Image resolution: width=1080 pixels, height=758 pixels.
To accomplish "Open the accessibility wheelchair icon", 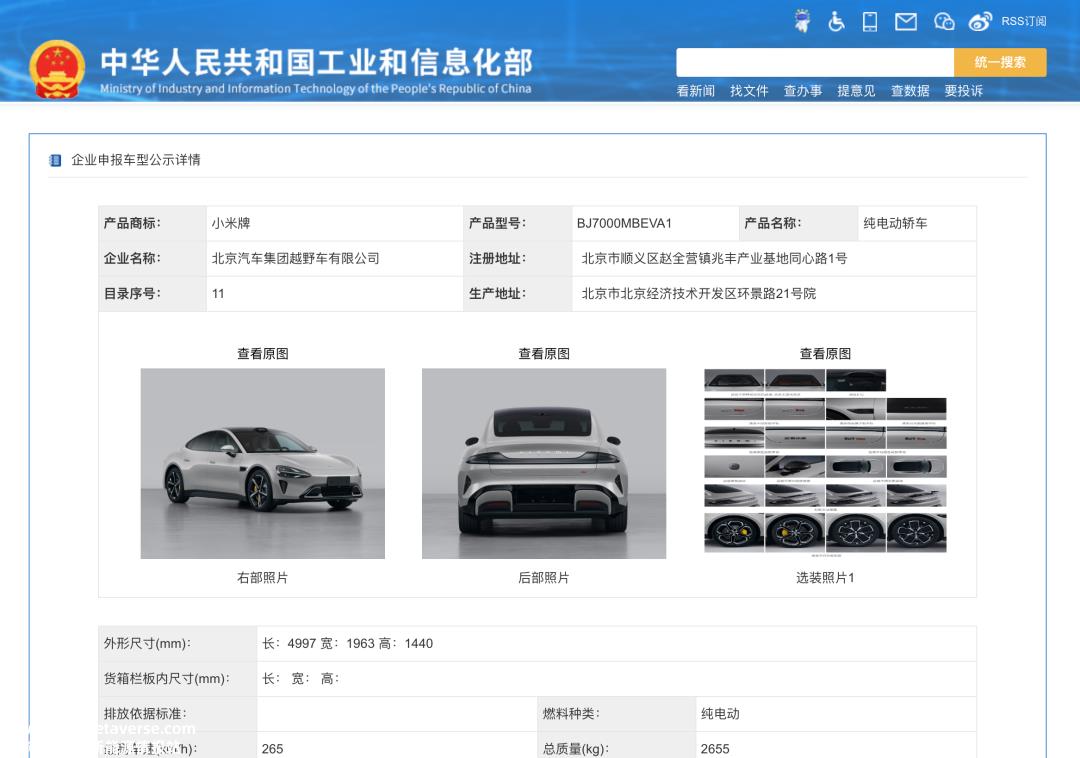I will 836,21.
